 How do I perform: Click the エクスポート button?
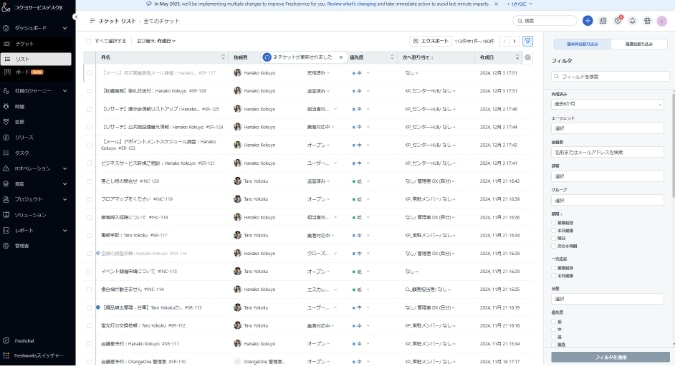[x=430, y=41]
